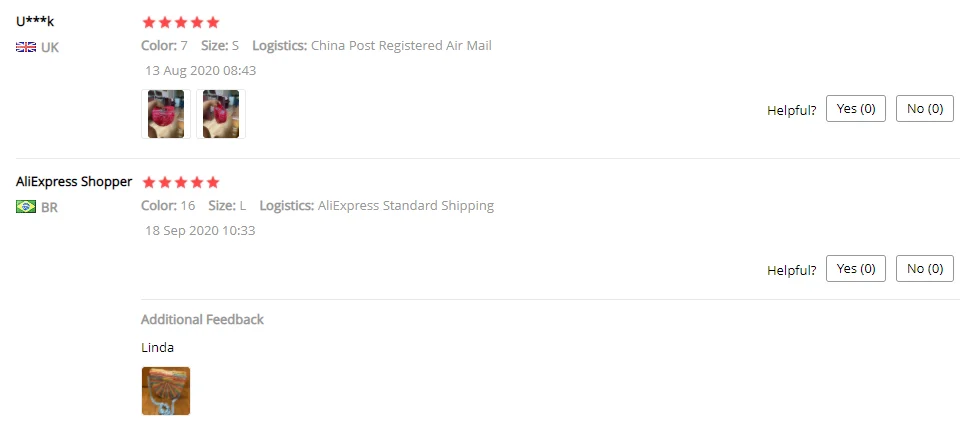The height and width of the screenshot is (422, 973).
Task: Click the 18 Sep 2020 10:33 timestamp
Action: (200, 231)
